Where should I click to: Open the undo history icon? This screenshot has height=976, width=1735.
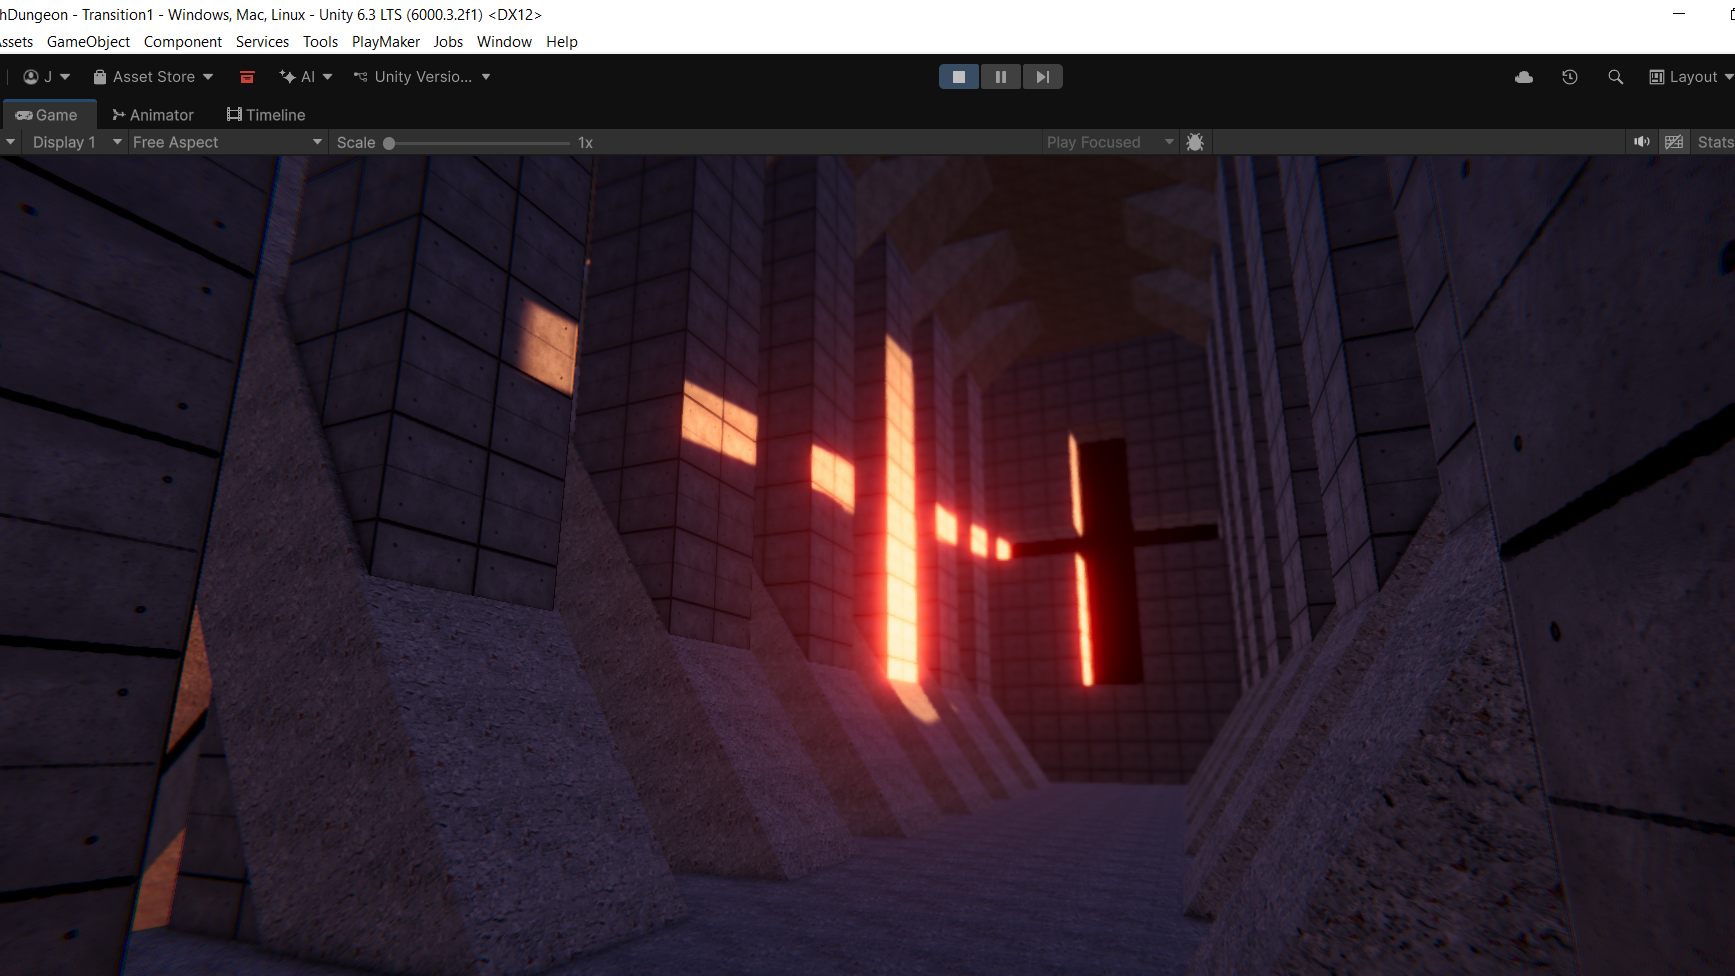(1570, 77)
